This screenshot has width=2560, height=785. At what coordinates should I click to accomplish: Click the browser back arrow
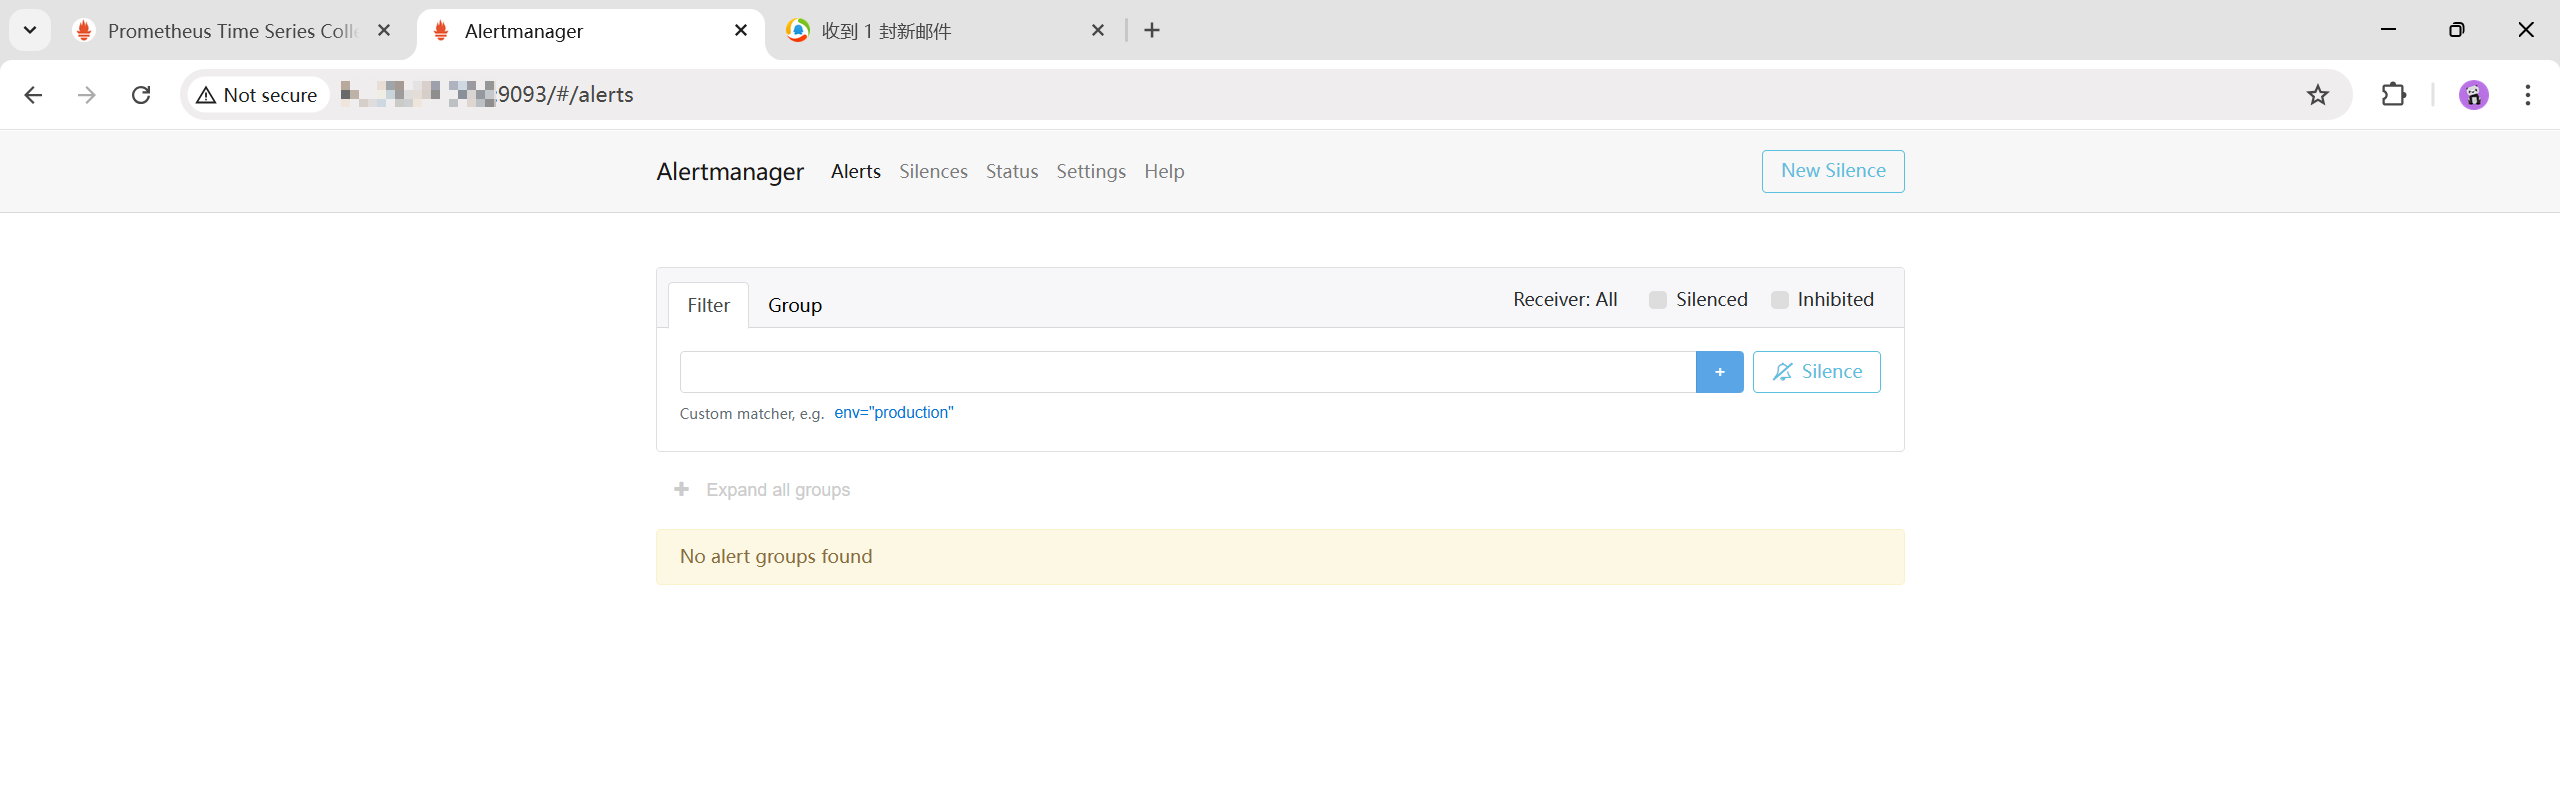tap(33, 95)
